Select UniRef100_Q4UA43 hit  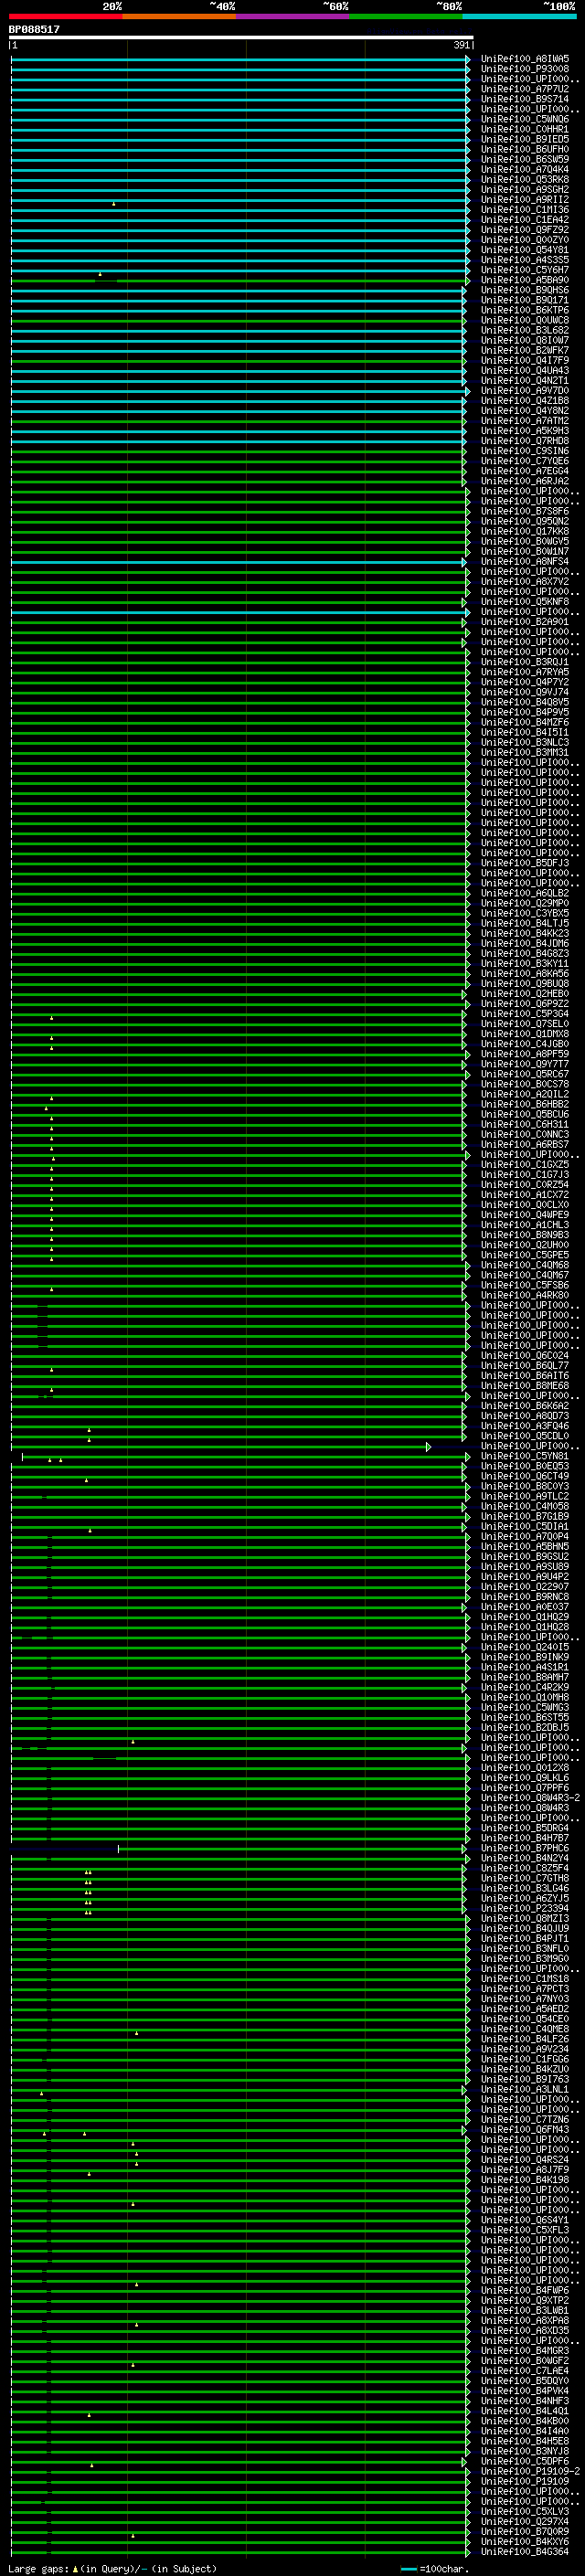[x=525, y=370]
